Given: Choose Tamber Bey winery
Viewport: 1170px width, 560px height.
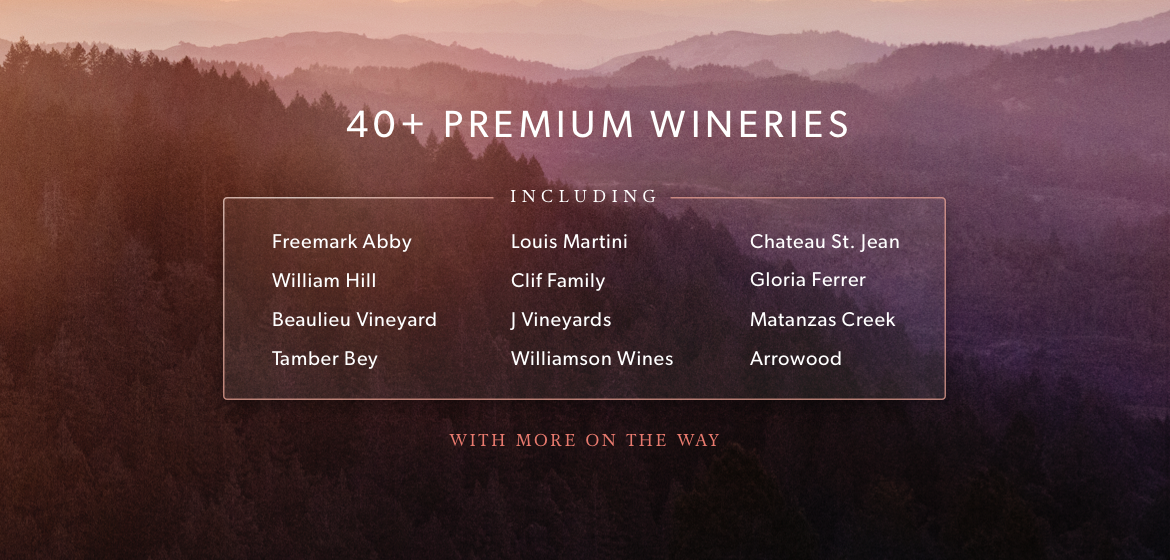Looking at the screenshot, I should (324, 359).
